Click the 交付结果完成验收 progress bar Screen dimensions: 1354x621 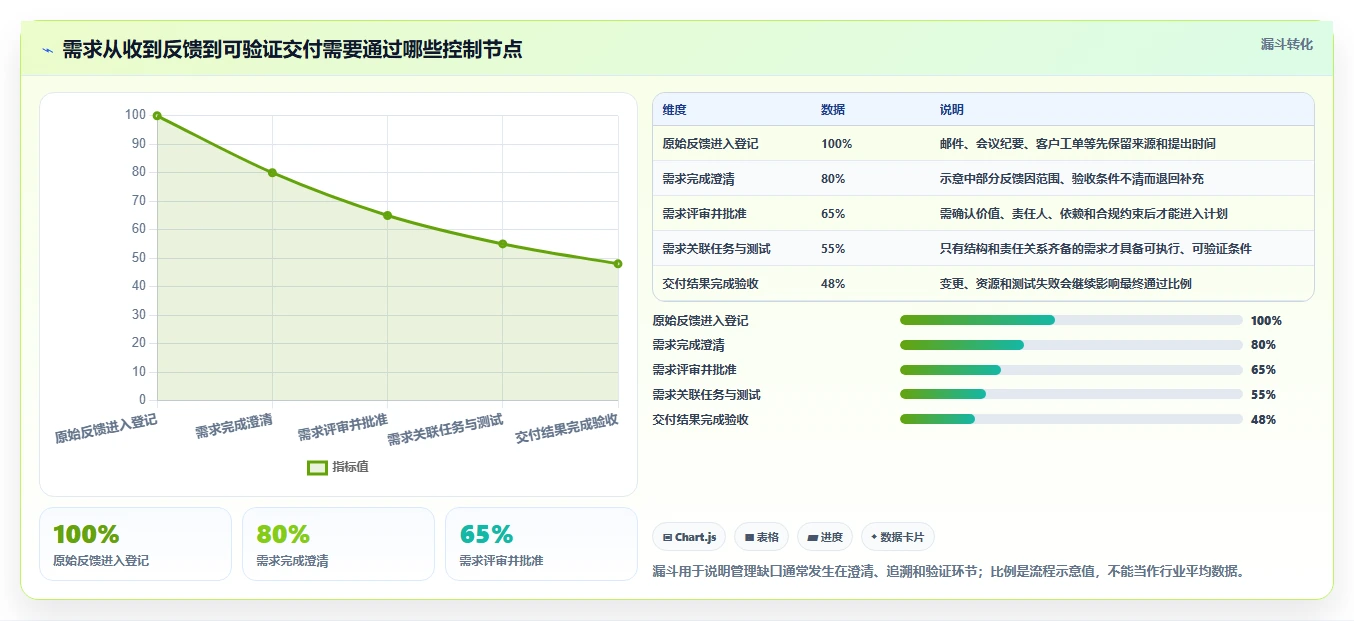1071,419
